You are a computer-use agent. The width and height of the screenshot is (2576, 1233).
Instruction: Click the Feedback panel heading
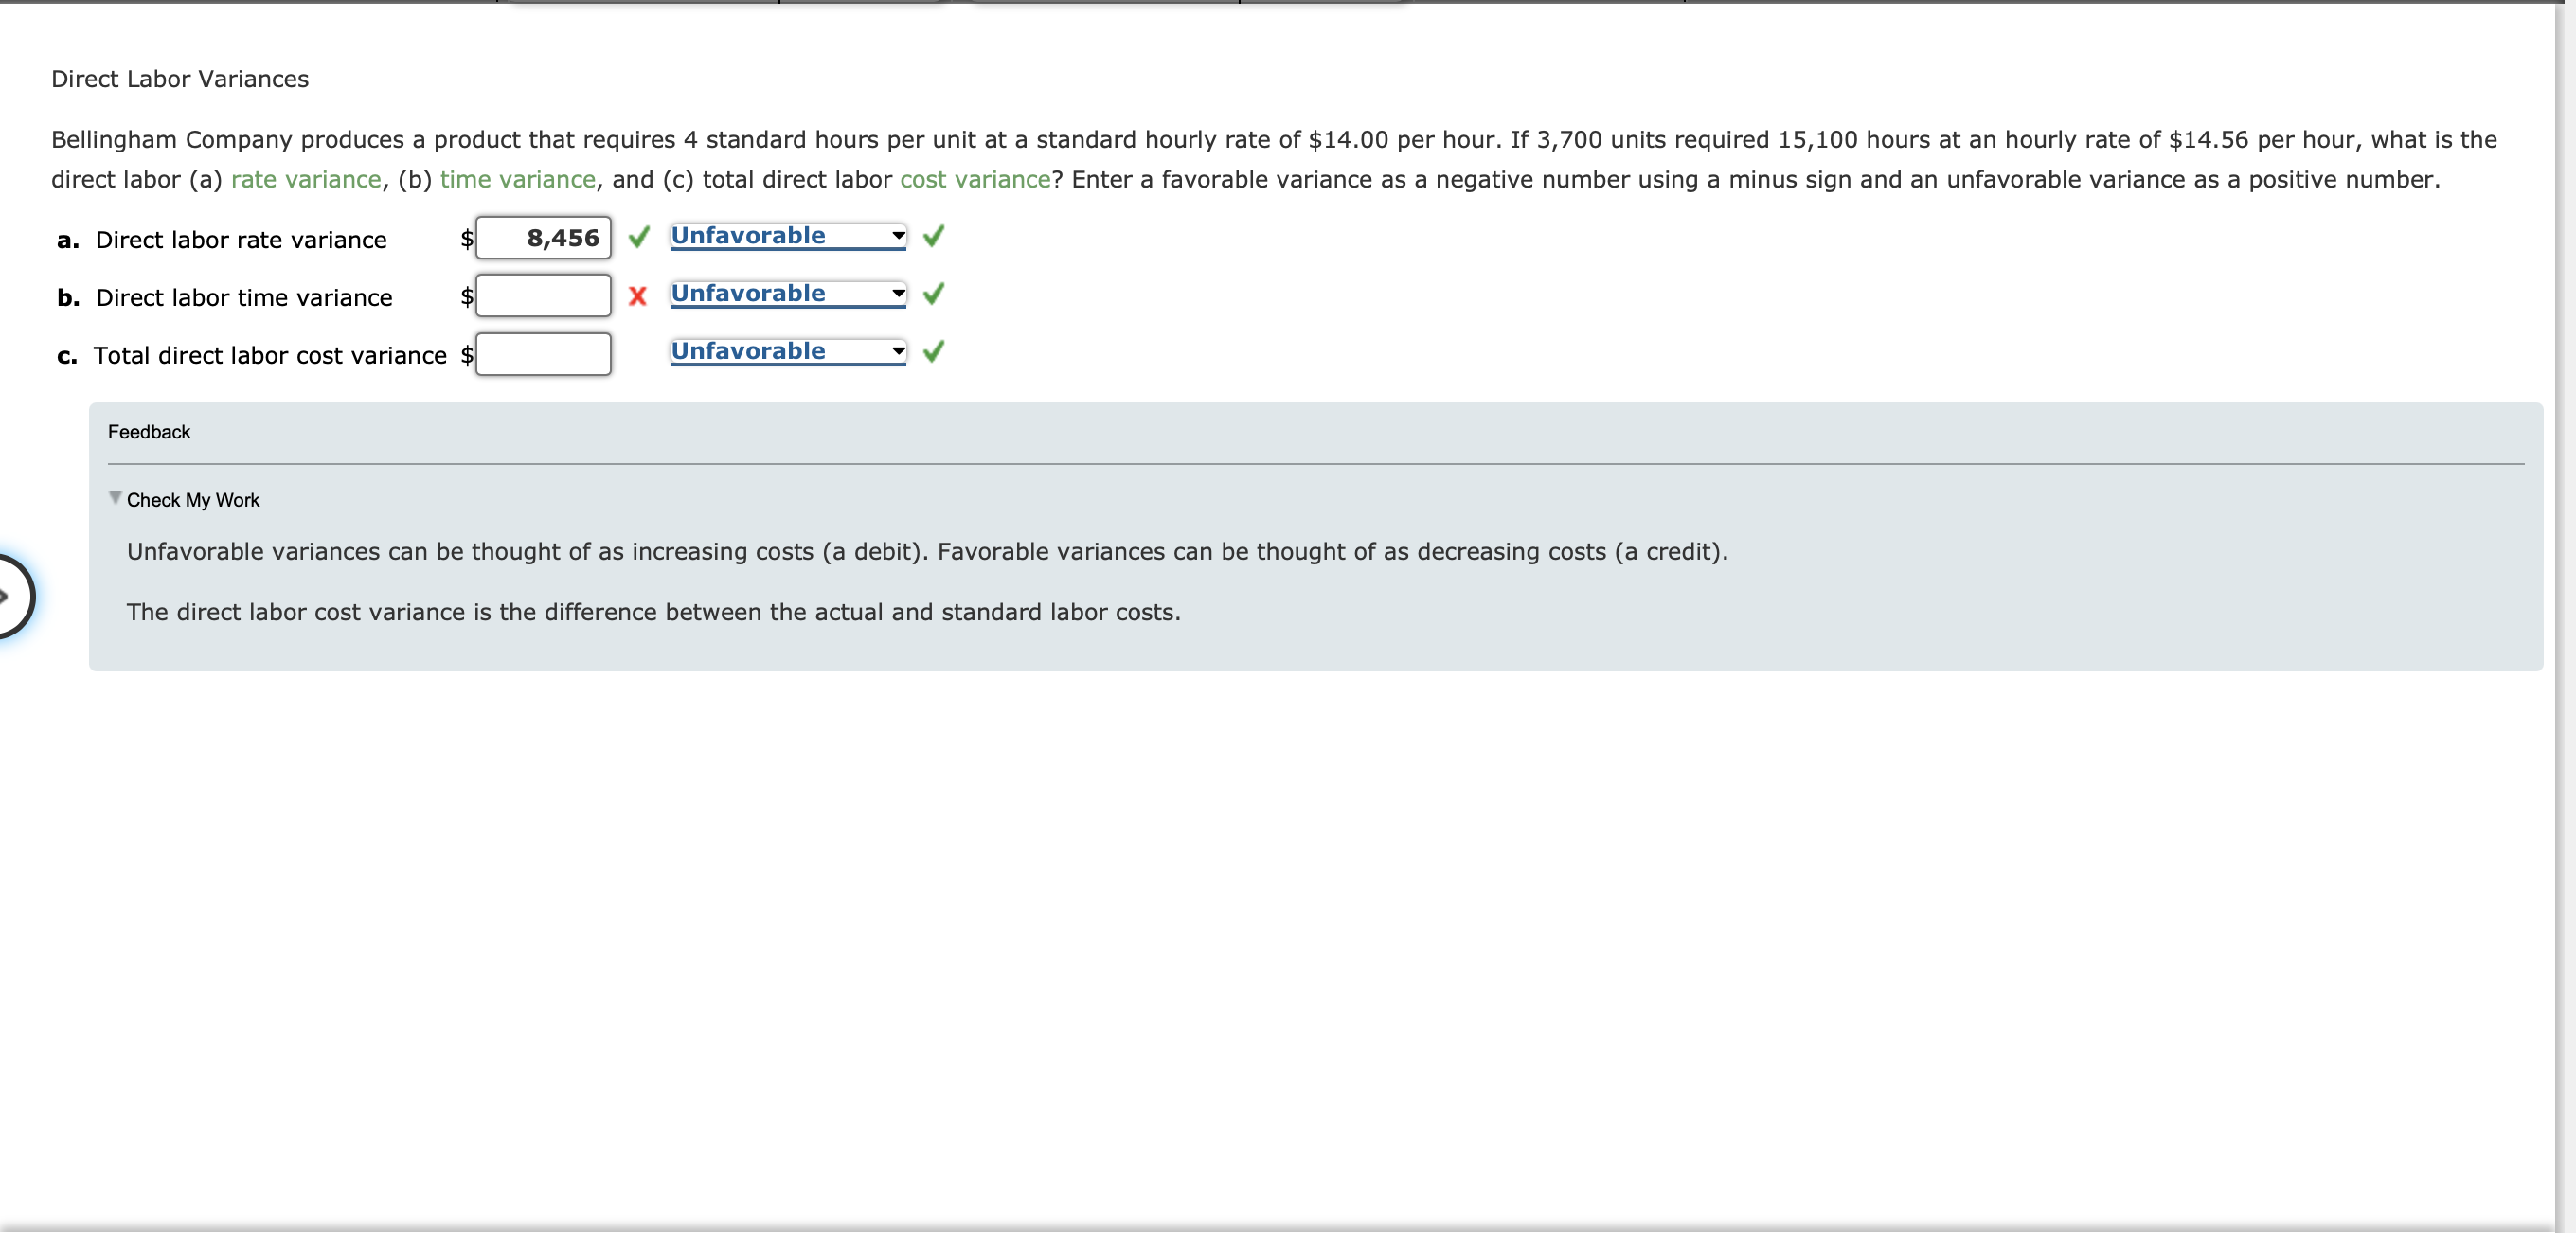pyautogui.click(x=149, y=432)
